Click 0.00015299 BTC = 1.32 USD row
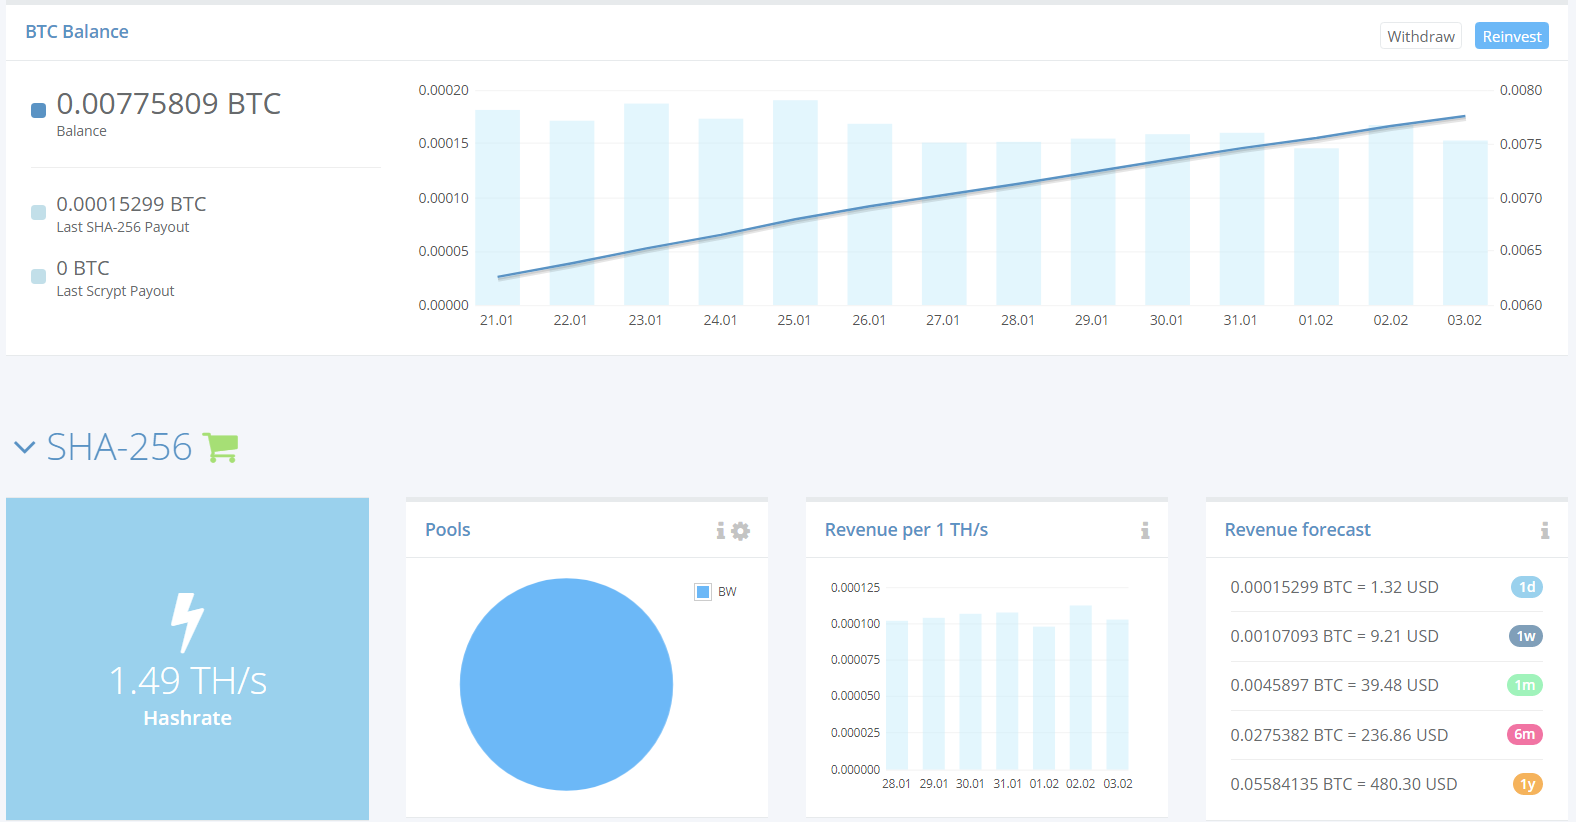Image resolution: width=1576 pixels, height=822 pixels. click(x=1386, y=587)
